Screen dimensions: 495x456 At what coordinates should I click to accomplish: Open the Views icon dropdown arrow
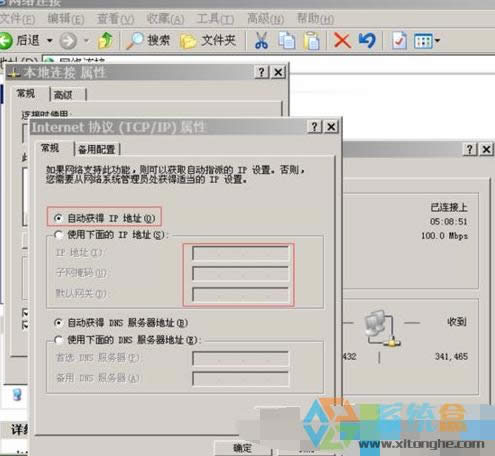437,41
